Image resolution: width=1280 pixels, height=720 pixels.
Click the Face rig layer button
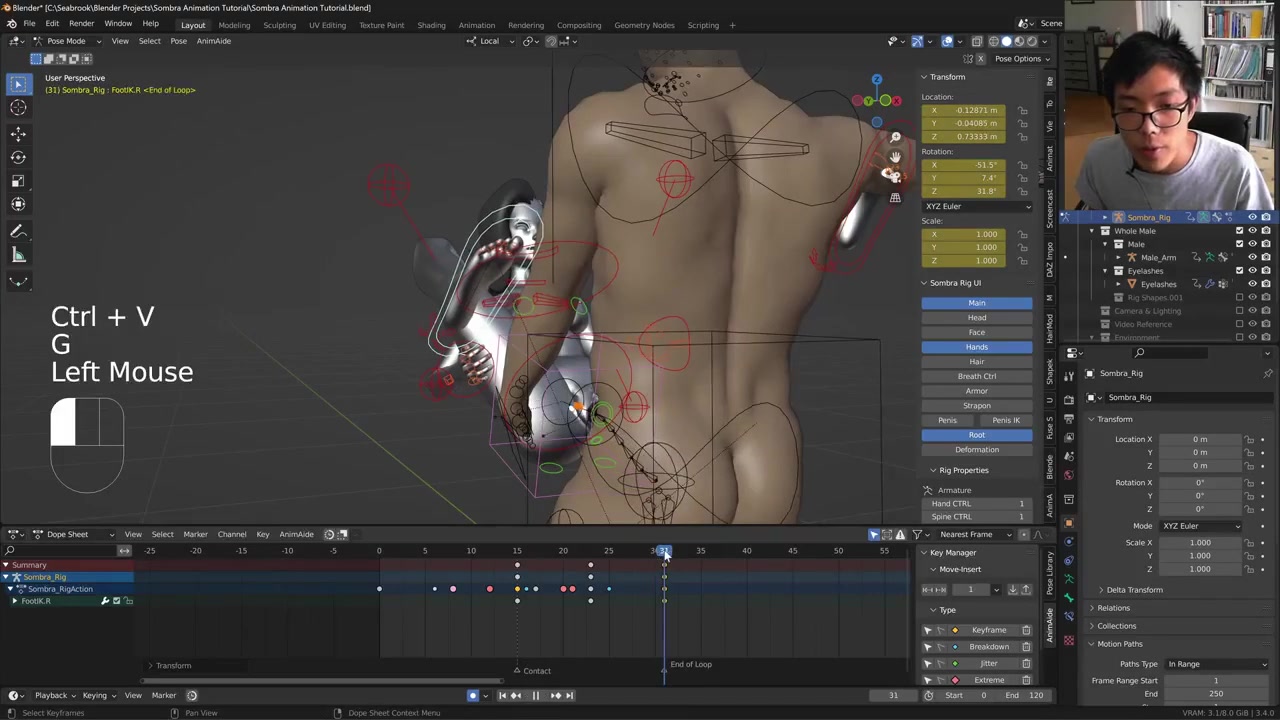click(976, 332)
